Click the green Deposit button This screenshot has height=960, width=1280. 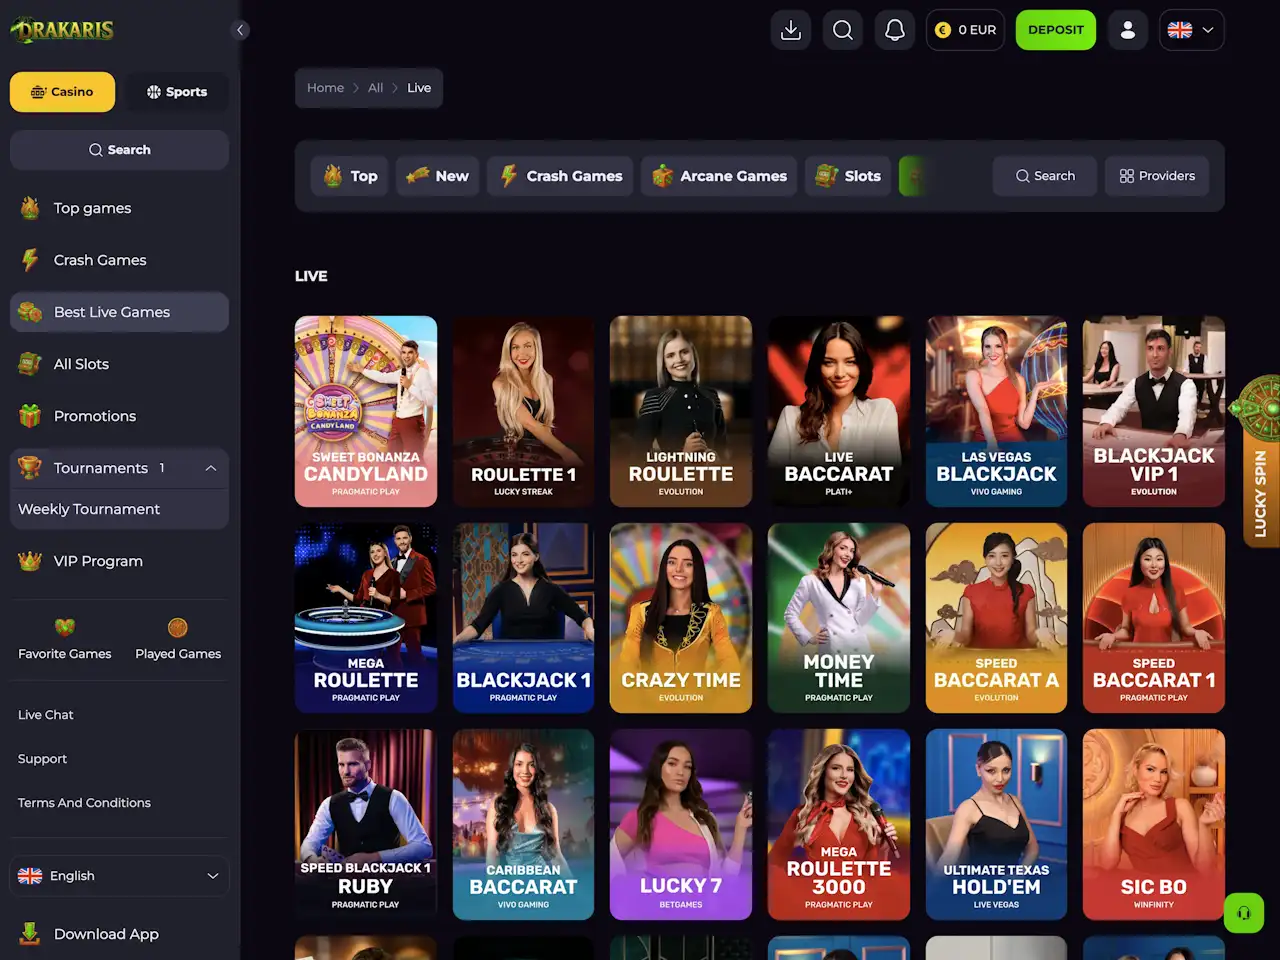(x=1056, y=30)
